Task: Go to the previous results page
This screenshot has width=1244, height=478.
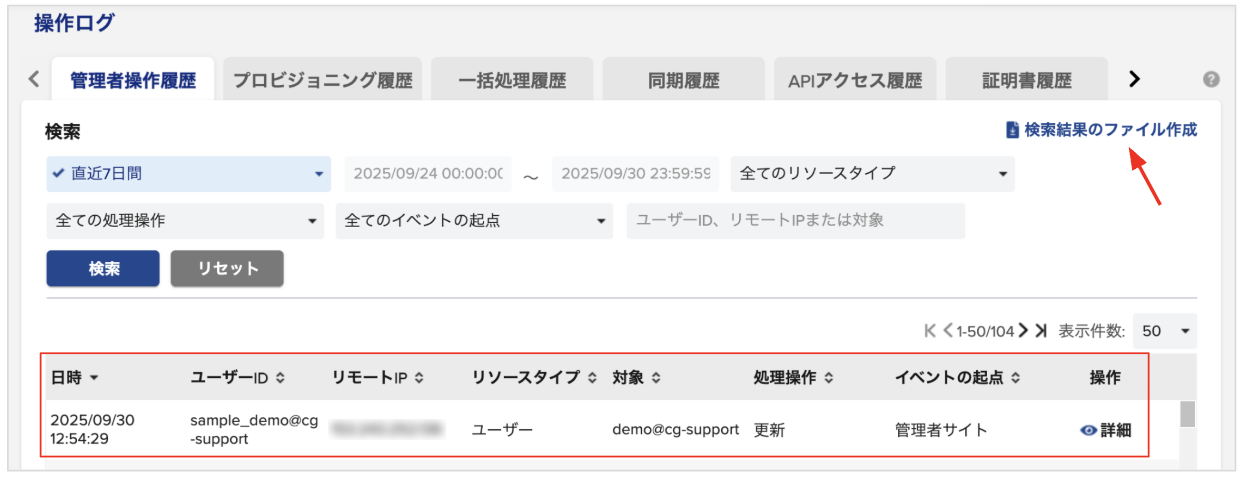Action: 947,330
